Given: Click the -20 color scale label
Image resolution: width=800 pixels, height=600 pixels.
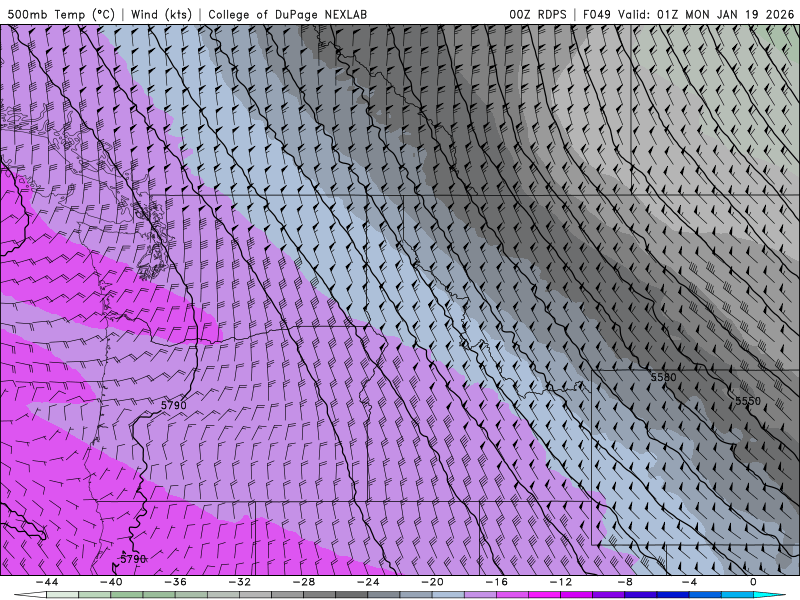Looking at the screenshot, I should click(433, 582).
